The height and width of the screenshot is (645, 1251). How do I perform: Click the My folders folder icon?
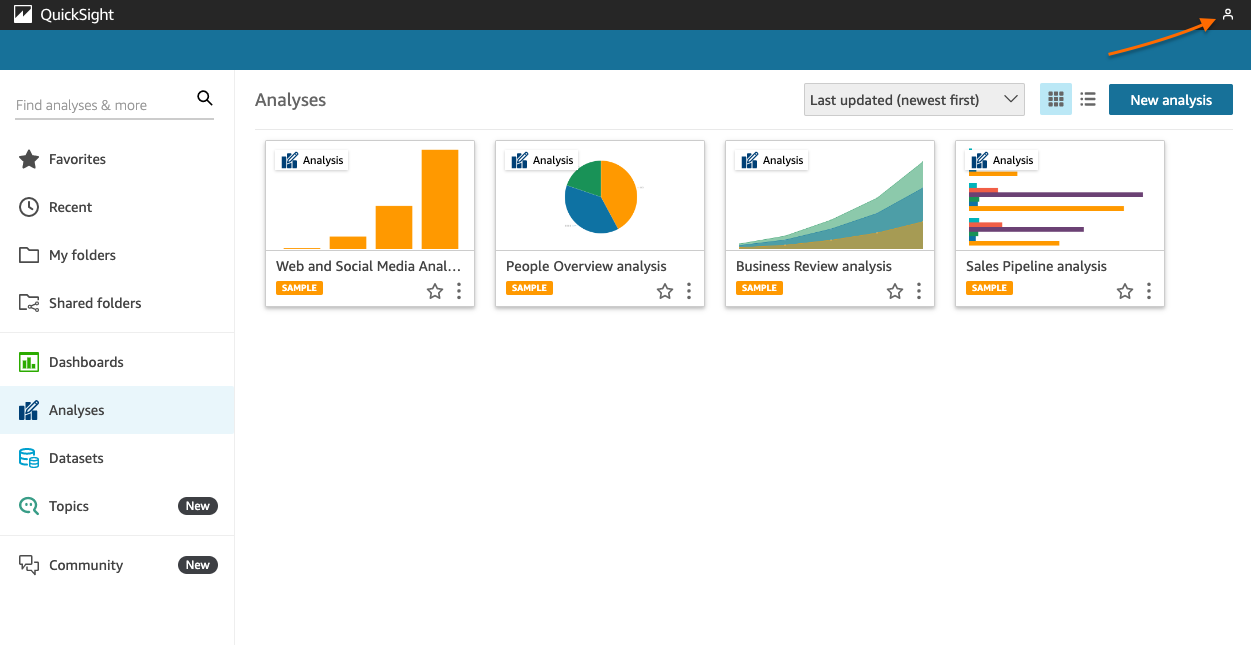29,255
